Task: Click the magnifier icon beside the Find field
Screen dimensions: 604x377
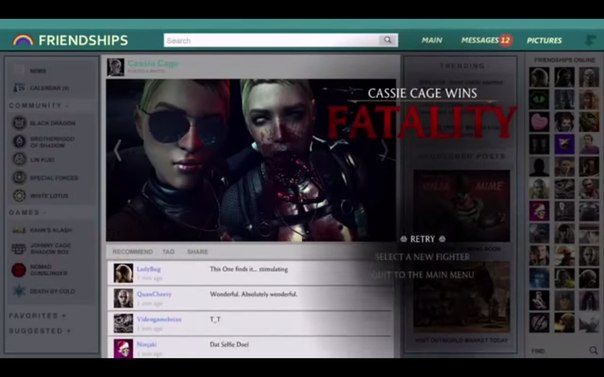Action: [x=593, y=350]
